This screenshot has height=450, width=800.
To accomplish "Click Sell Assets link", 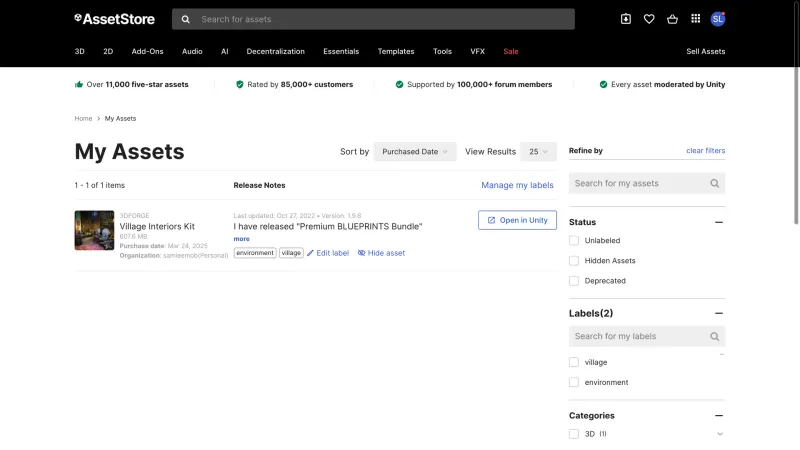I will pyautogui.click(x=706, y=52).
